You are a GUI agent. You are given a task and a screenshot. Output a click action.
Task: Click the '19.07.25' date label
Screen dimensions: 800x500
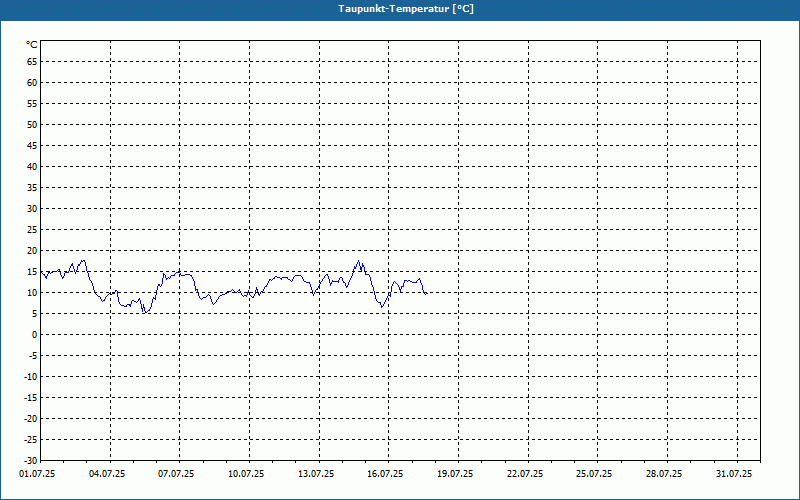(x=455, y=474)
